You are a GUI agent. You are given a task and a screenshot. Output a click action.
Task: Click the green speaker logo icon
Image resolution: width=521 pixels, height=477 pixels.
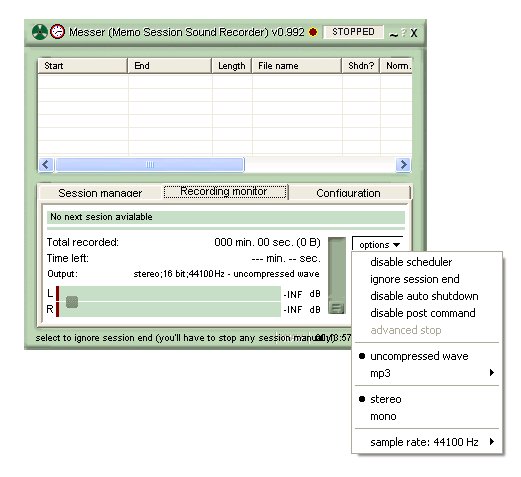(x=40, y=32)
